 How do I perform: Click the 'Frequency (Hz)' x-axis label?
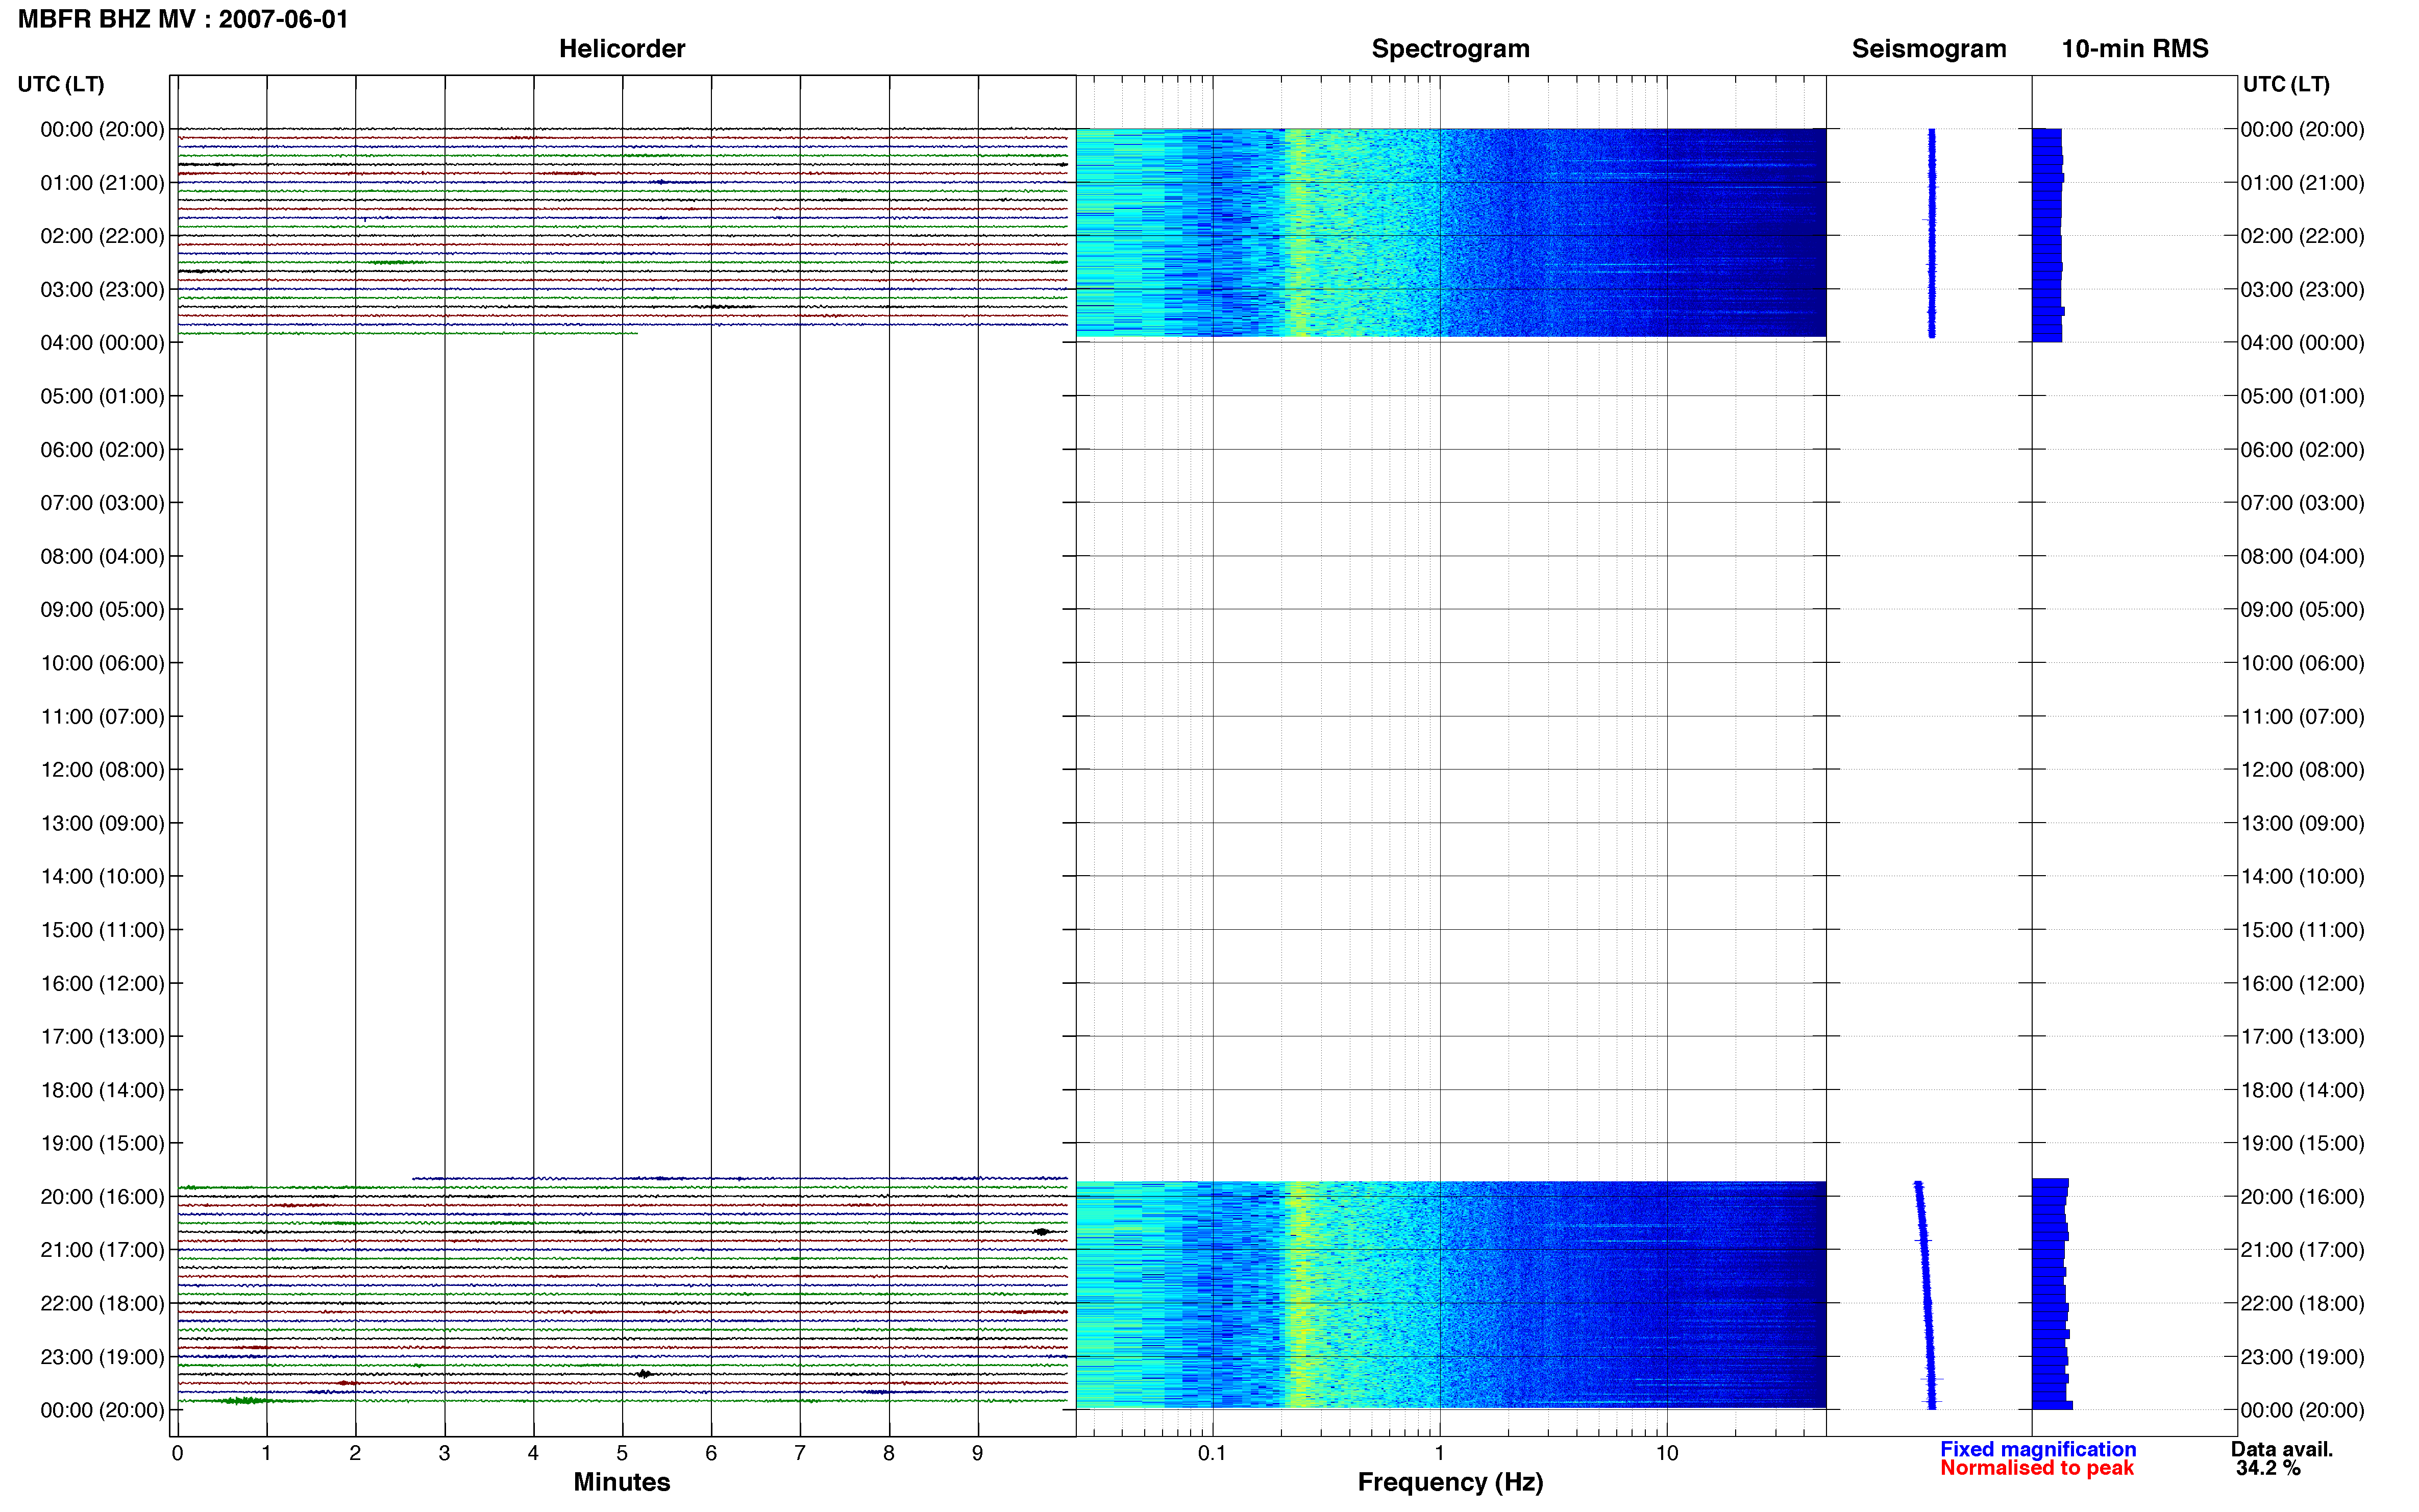tap(1450, 1482)
